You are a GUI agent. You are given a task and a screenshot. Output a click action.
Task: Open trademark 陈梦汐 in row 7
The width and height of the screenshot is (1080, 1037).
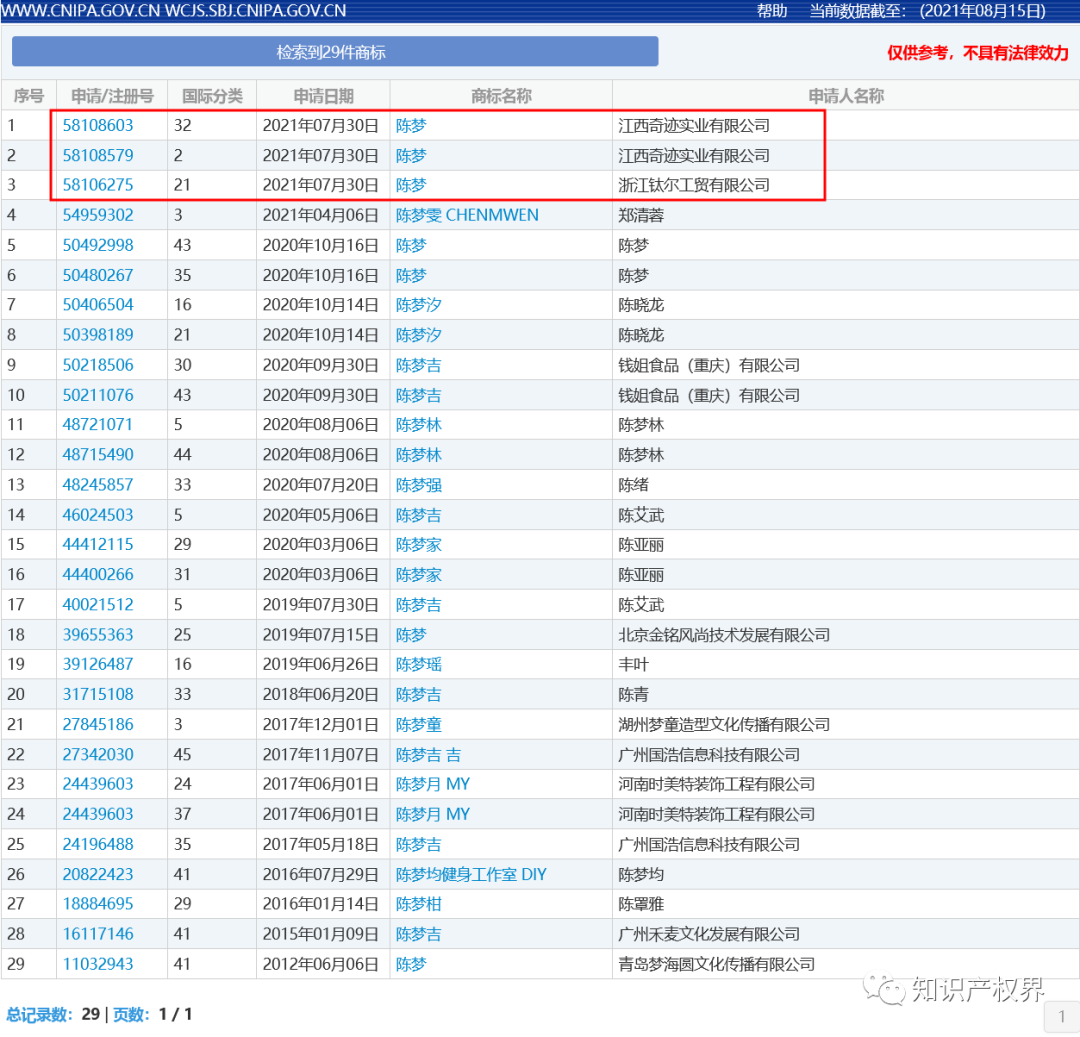click(419, 305)
